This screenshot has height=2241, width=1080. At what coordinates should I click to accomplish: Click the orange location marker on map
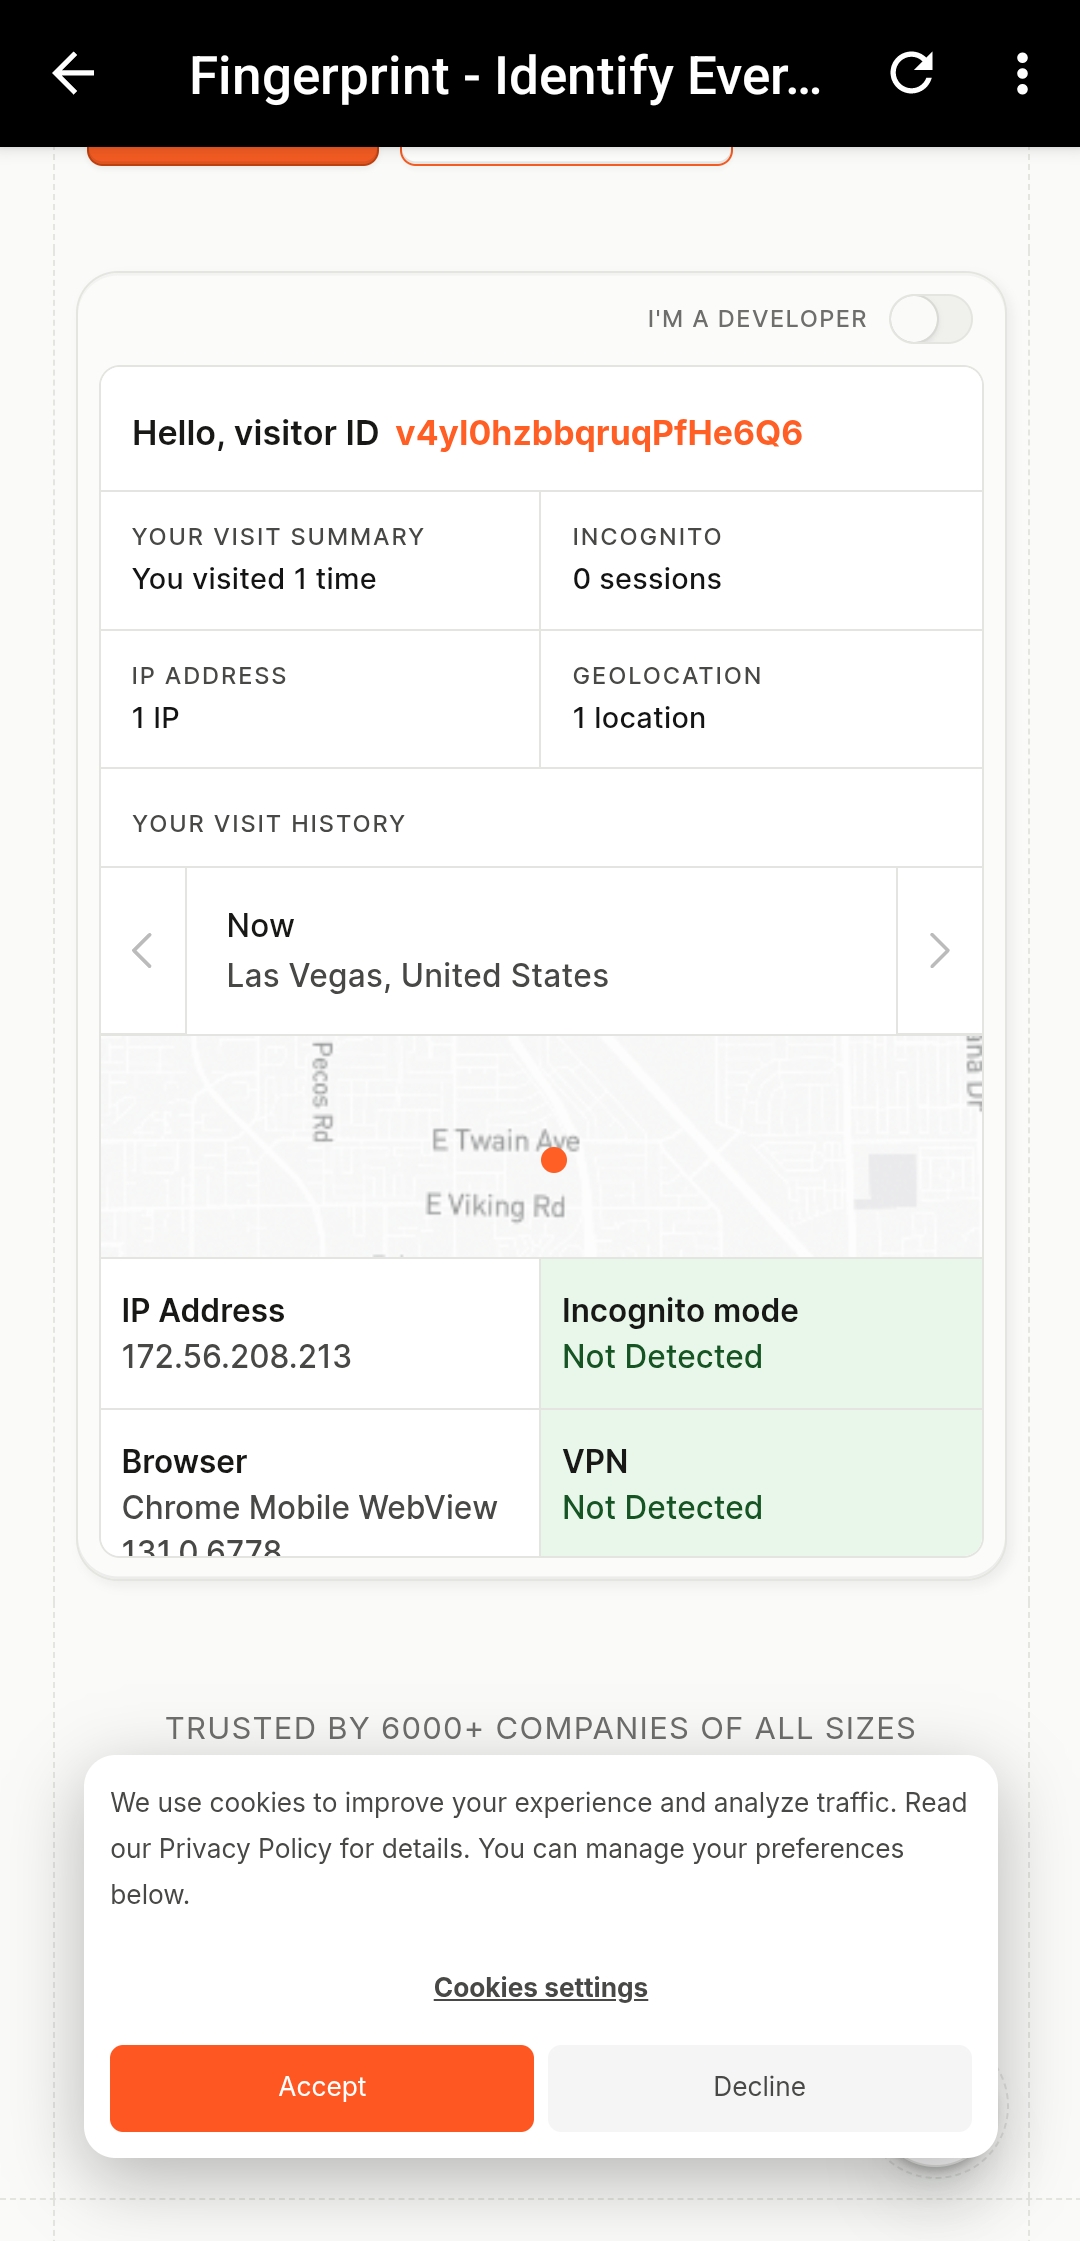click(554, 1160)
